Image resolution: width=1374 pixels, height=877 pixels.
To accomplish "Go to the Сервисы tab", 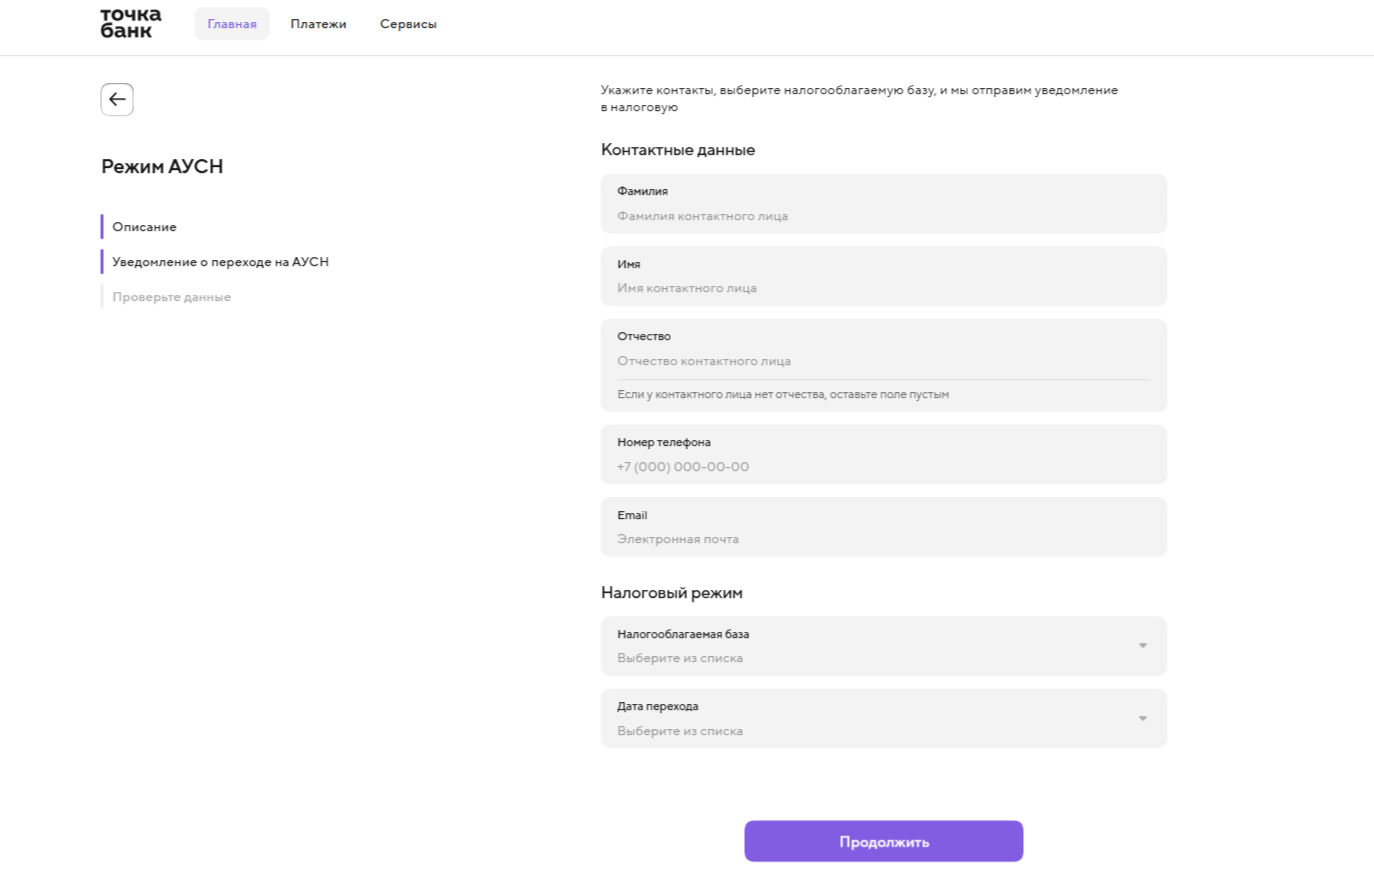I will click(408, 24).
